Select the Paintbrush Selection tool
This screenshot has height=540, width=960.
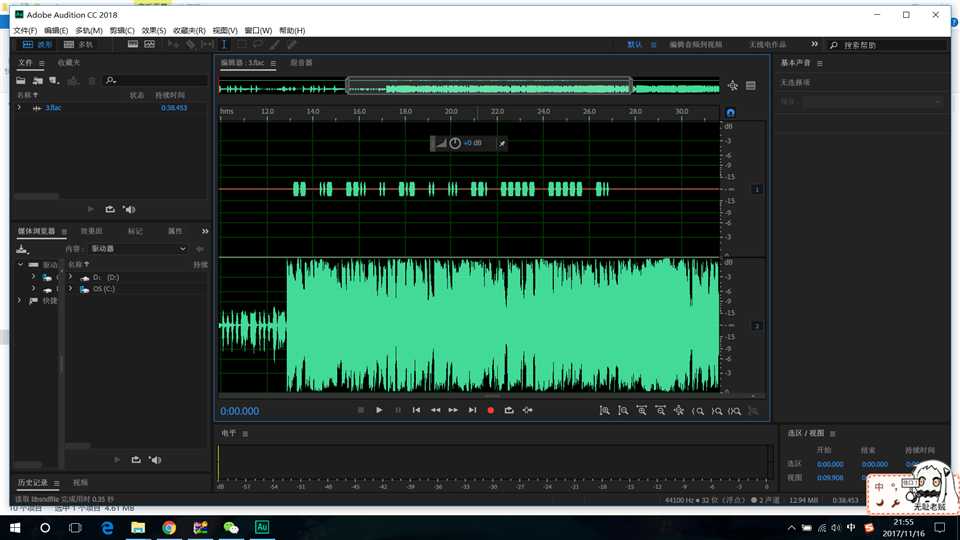tap(275, 45)
